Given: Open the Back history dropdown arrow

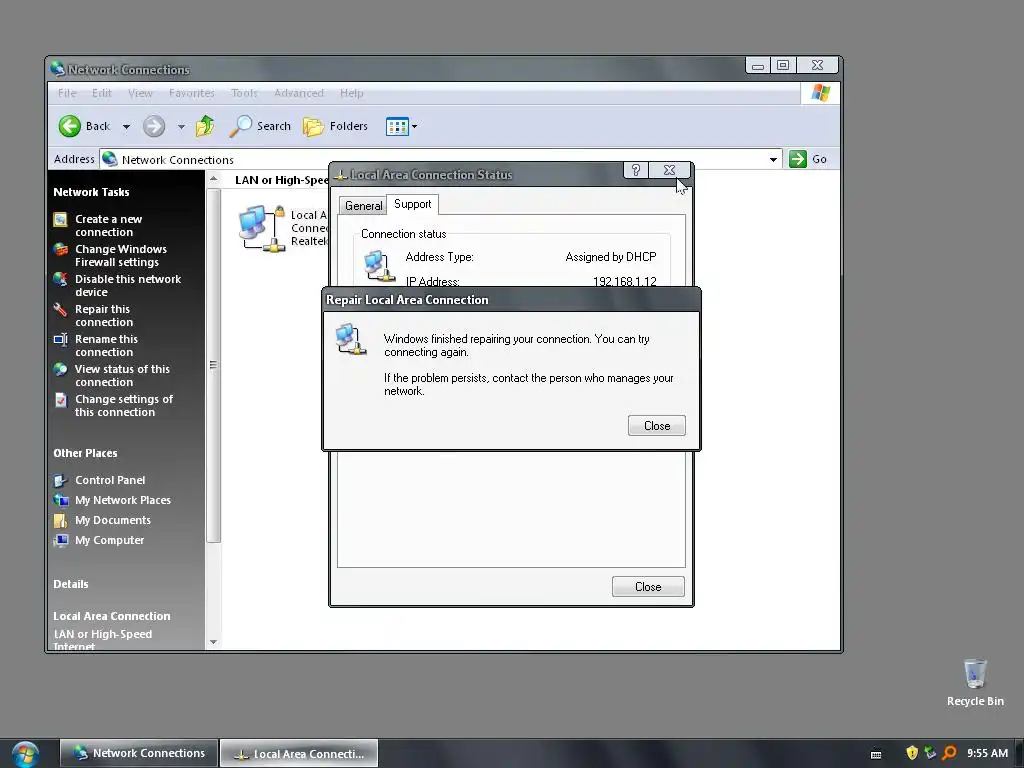Looking at the screenshot, I should tap(126, 127).
